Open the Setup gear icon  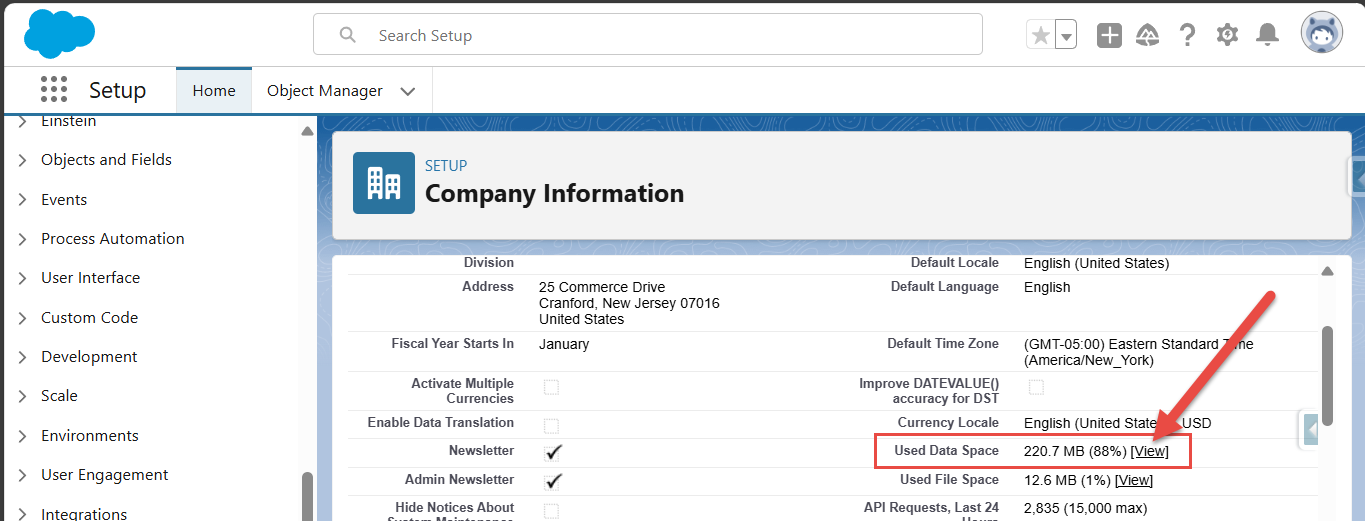(x=1227, y=35)
